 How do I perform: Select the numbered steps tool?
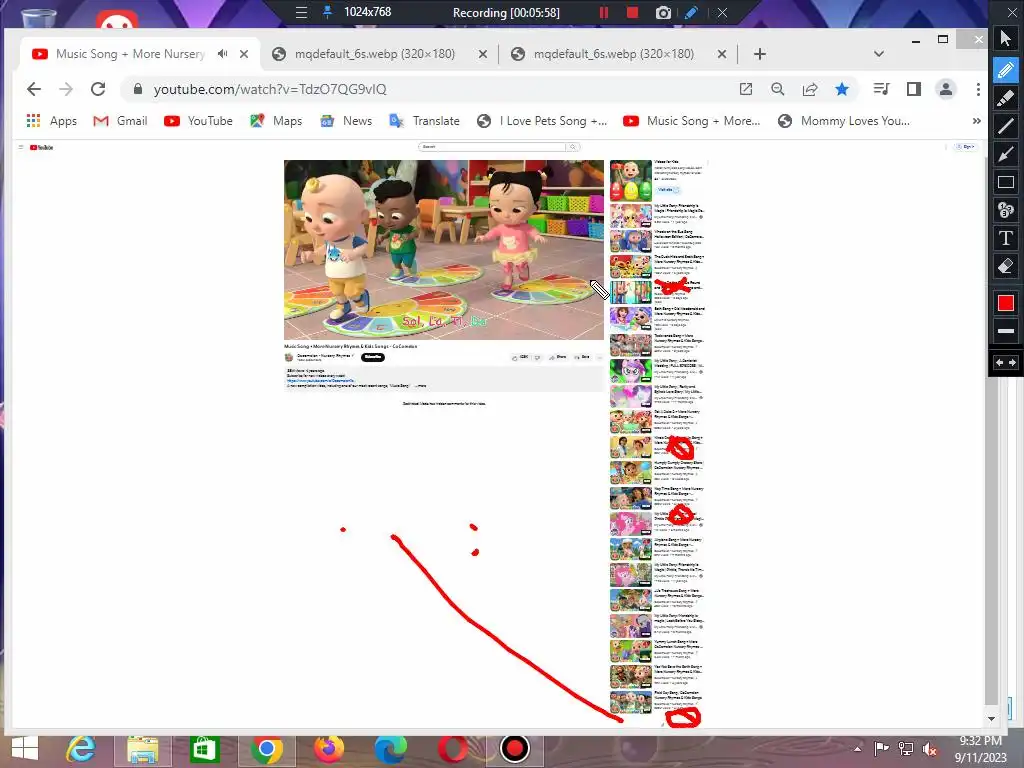(1006, 210)
